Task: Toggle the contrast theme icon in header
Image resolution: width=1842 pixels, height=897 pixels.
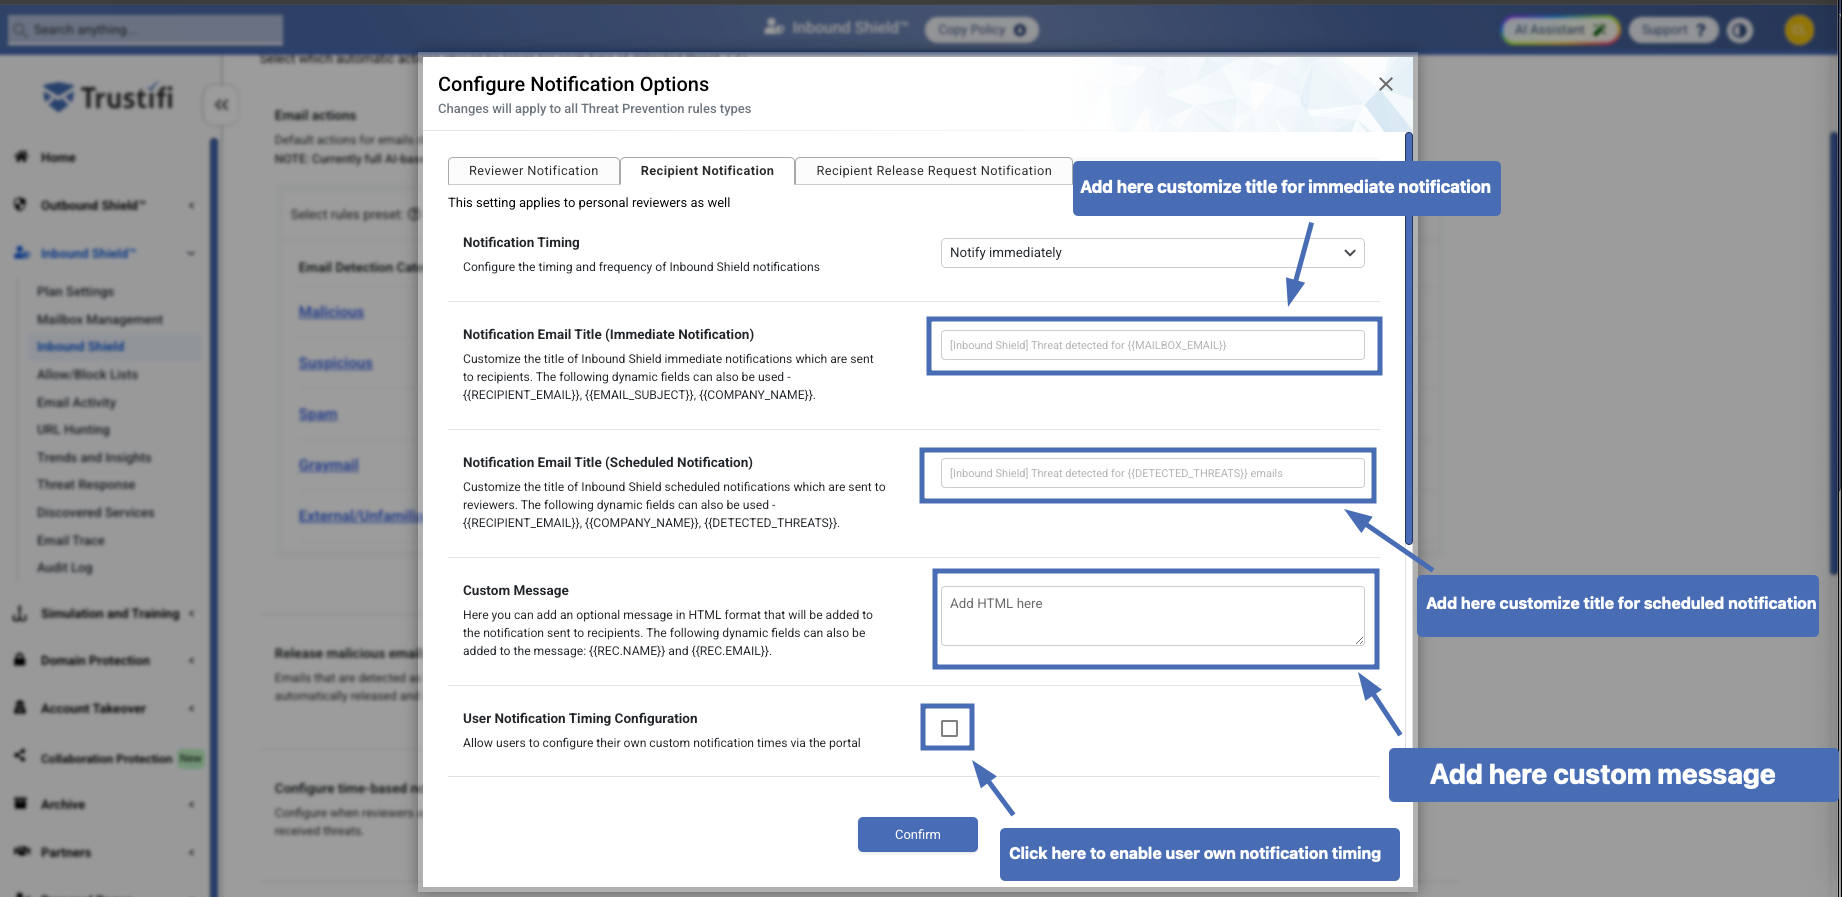Action: click(x=1740, y=30)
